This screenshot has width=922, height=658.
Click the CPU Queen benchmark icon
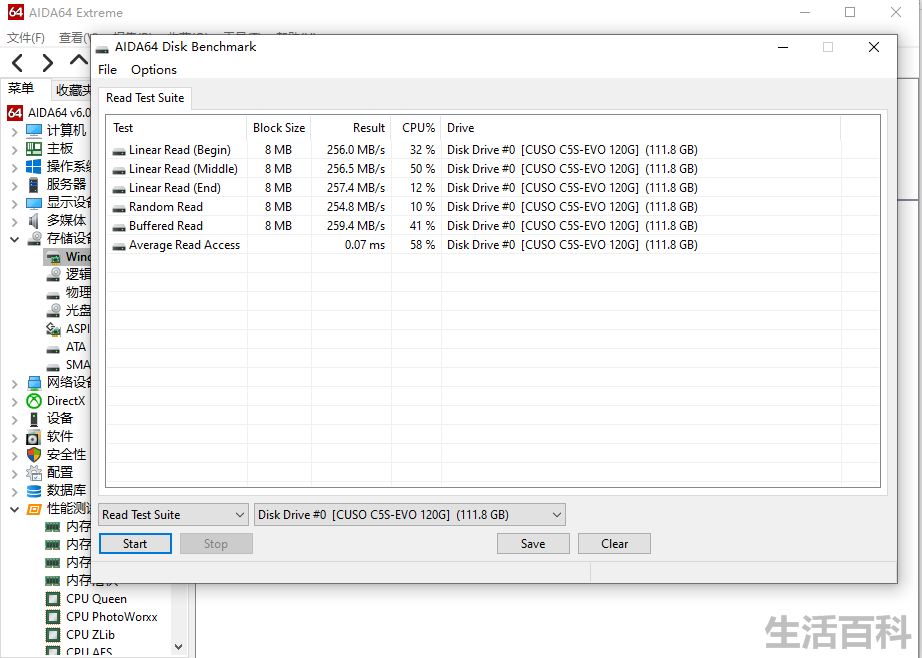(53, 599)
